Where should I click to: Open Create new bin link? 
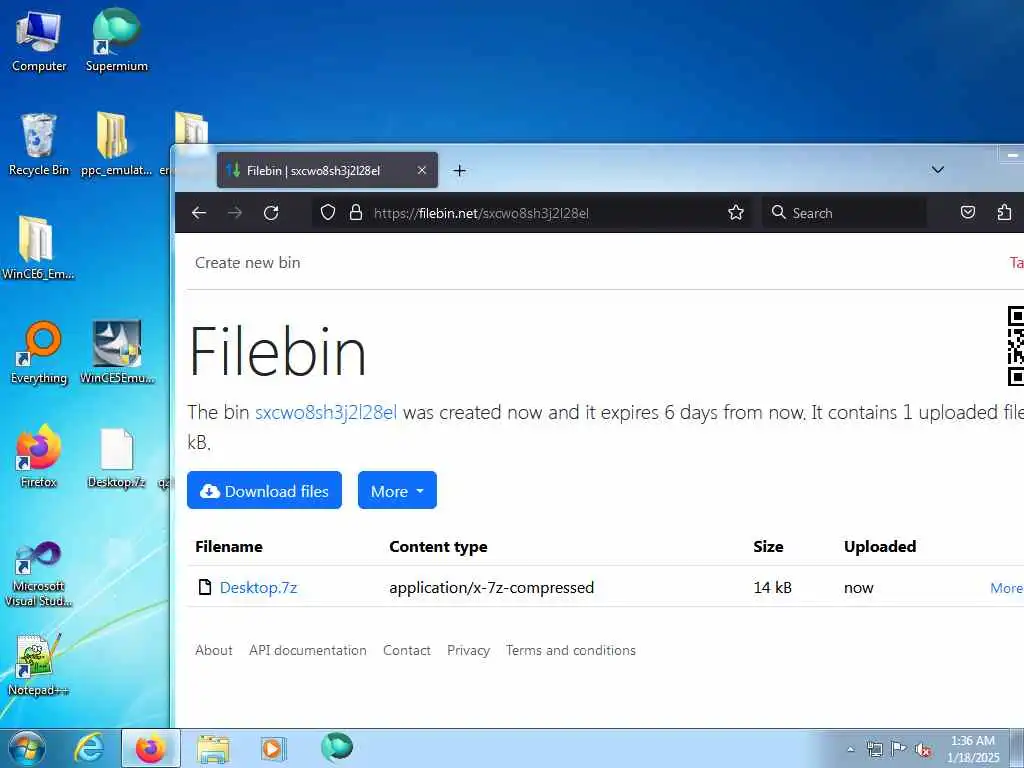coord(248,263)
